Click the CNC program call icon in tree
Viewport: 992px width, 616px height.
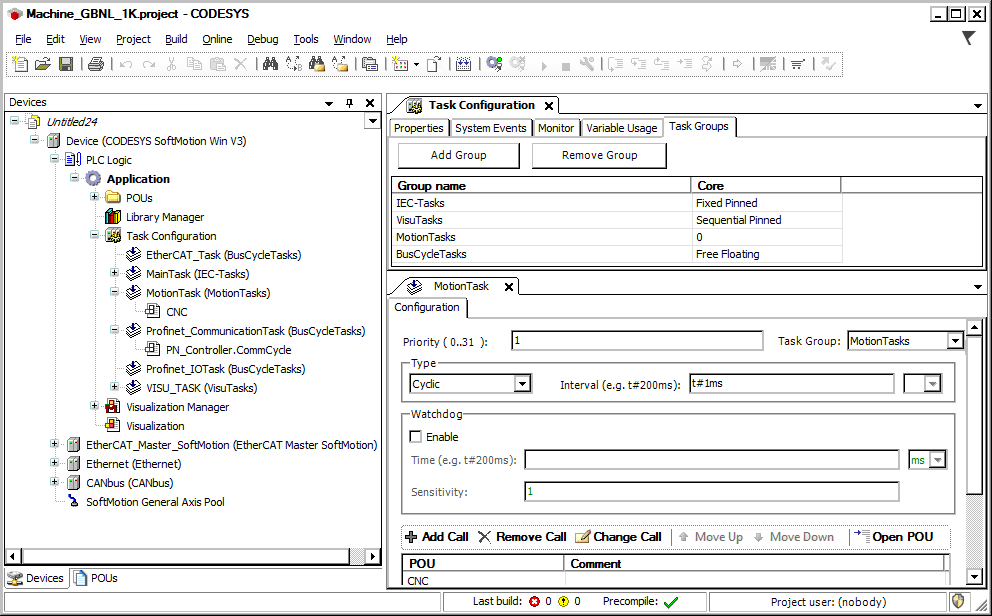[152, 311]
